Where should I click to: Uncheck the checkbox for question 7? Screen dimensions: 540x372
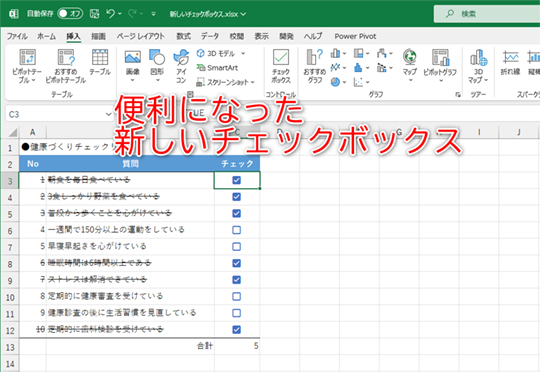pyautogui.click(x=237, y=280)
